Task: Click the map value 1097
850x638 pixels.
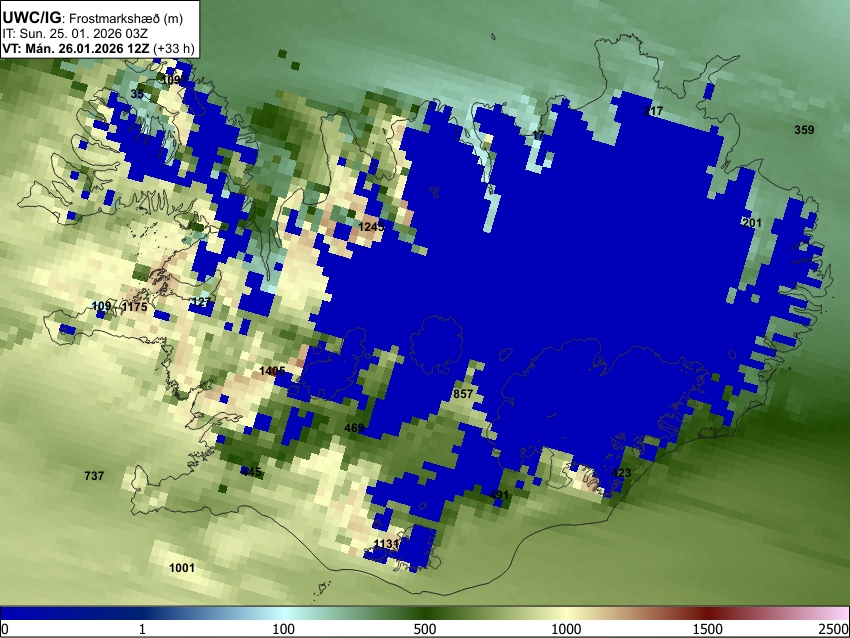Action: coord(175,80)
